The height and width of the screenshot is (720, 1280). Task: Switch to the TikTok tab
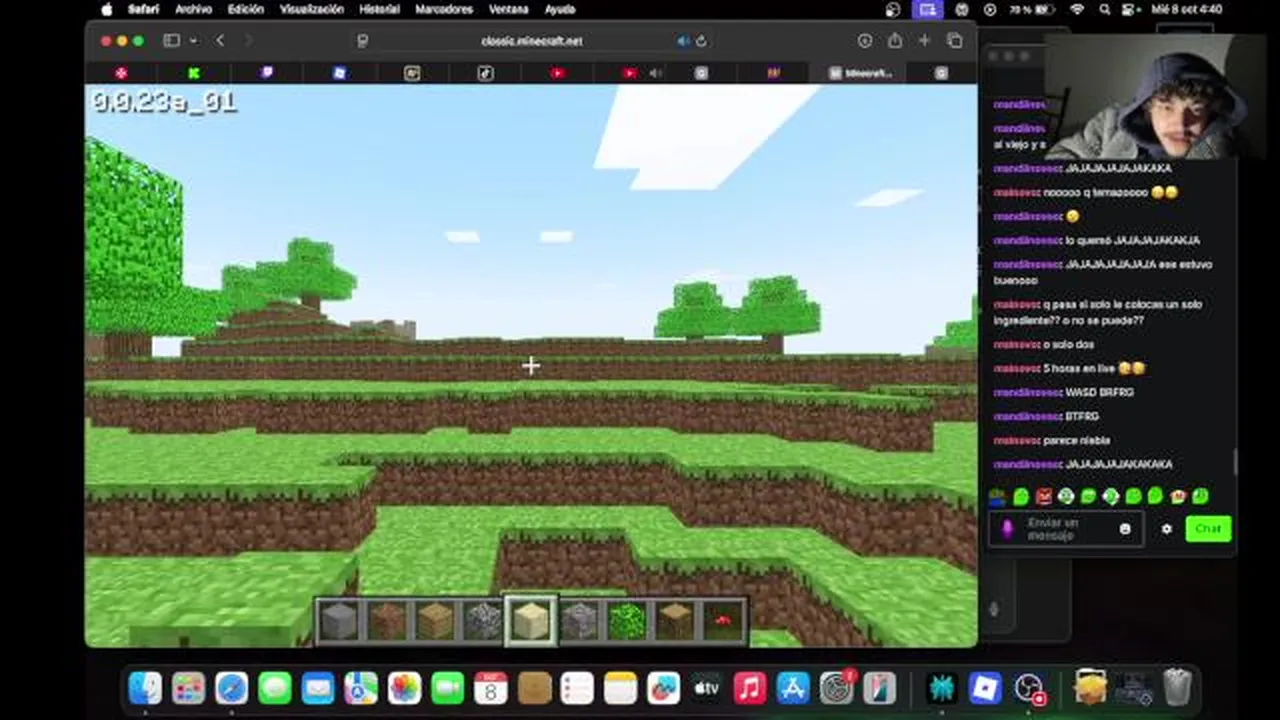pyautogui.click(x=485, y=73)
